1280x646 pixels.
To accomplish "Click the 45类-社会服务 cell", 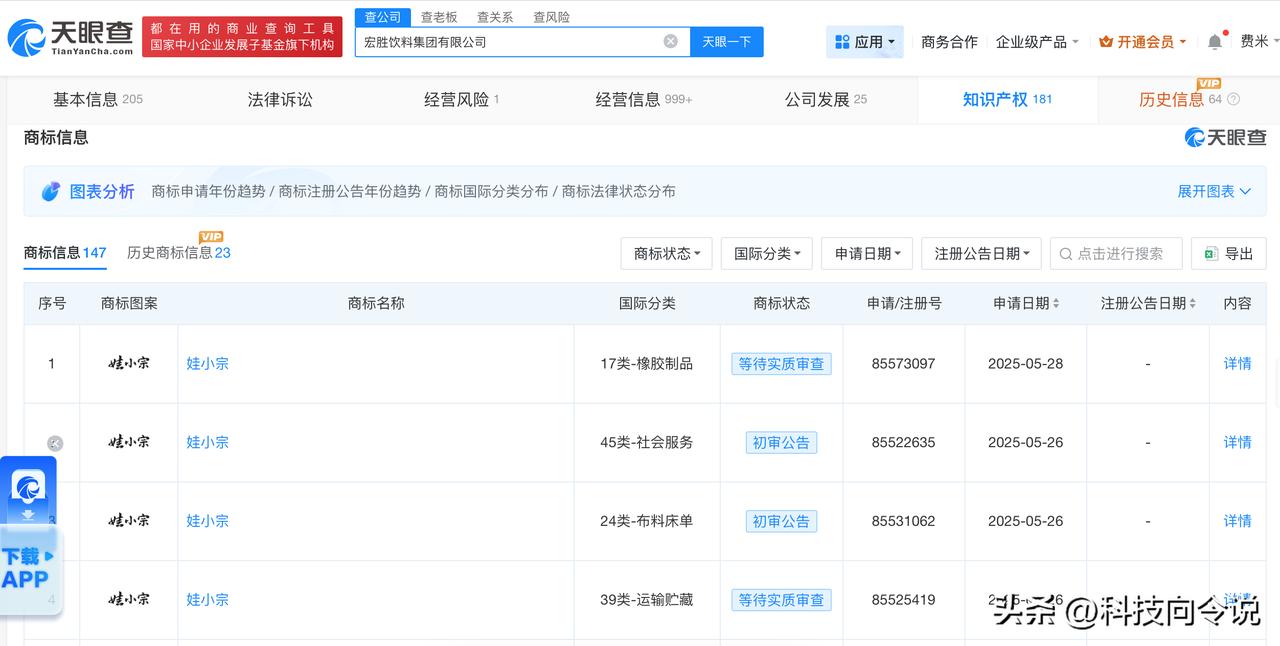I will (x=647, y=442).
